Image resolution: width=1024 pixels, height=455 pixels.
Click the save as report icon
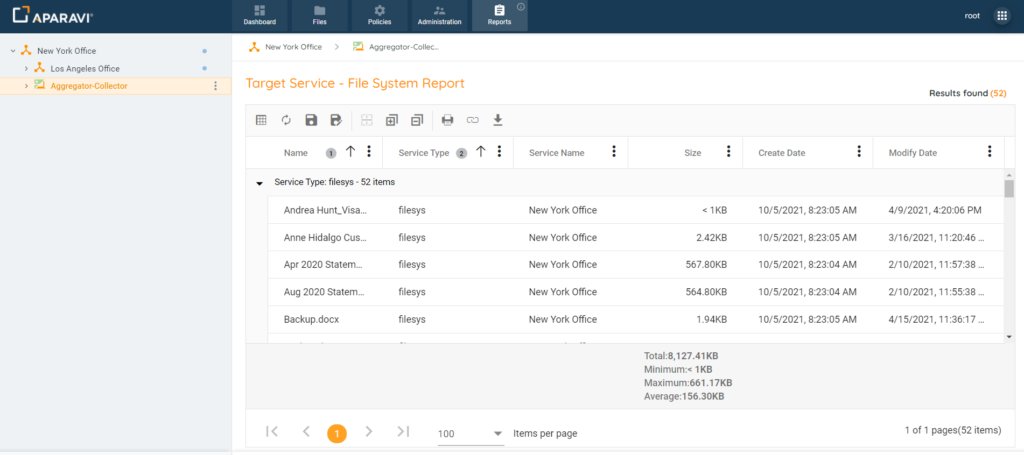click(336, 120)
